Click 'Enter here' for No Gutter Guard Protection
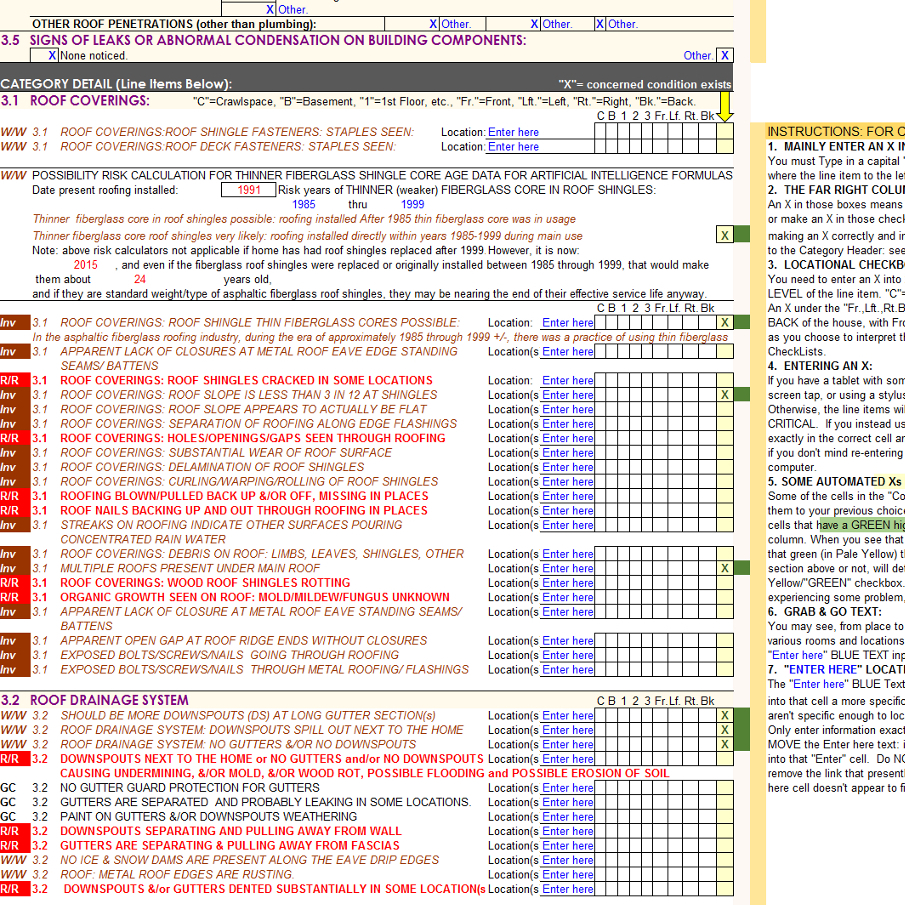 567,788
